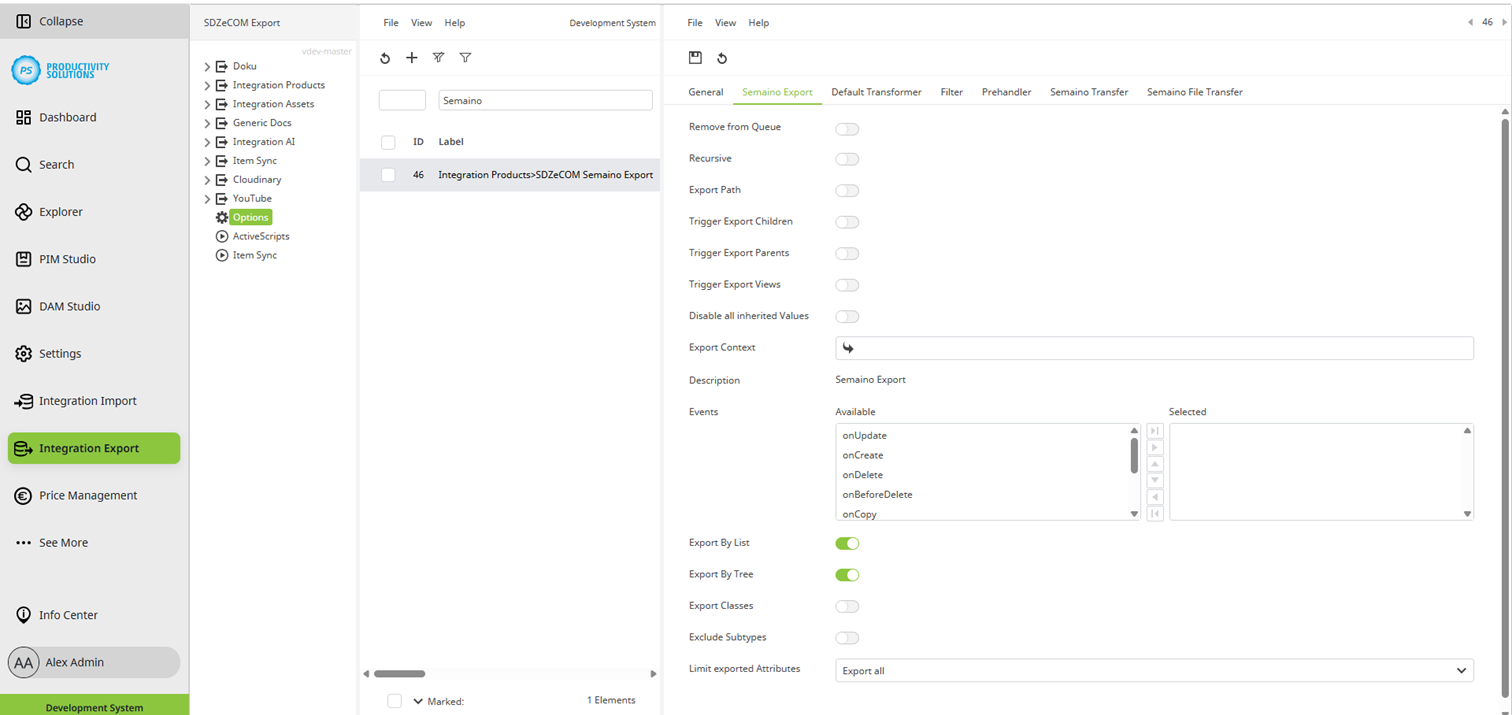1512x715 pixels.
Task: Move all events to Selected list
Action: click(x=1155, y=431)
